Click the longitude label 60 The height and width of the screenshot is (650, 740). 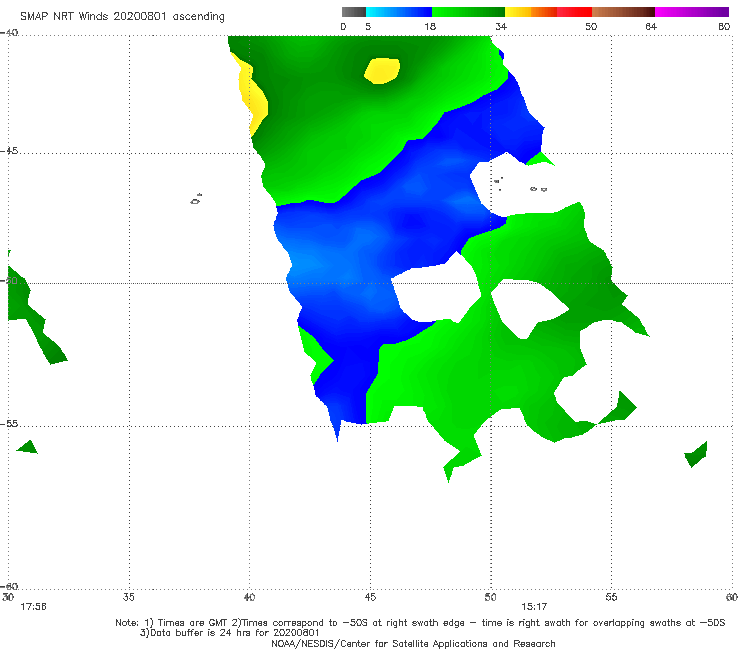click(x=732, y=597)
